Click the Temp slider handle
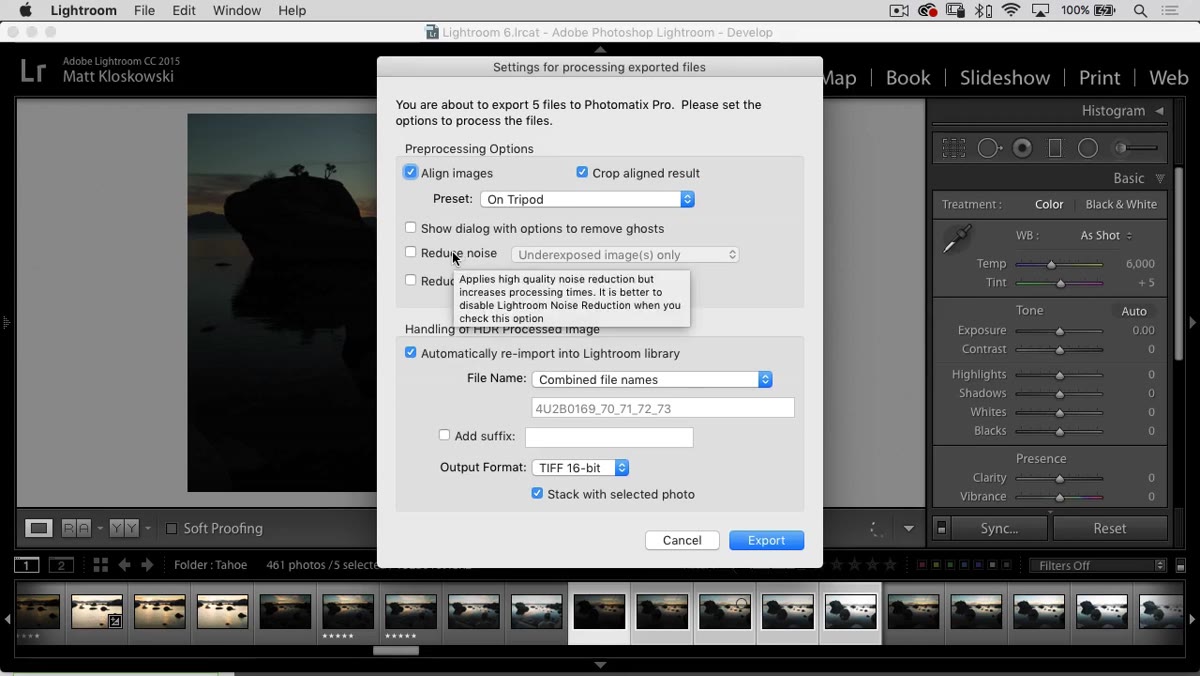Image resolution: width=1200 pixels, height=676 pixels. (1051, 265)
